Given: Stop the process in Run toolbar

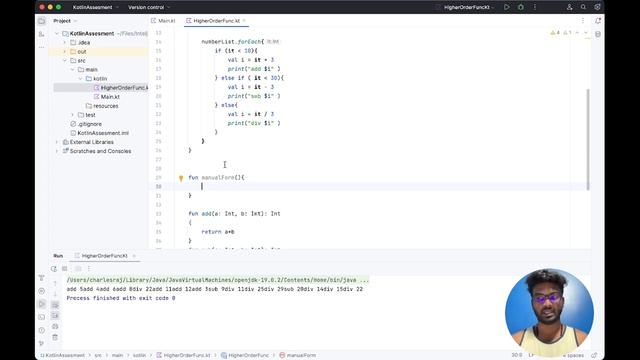Looking at the screenshot, I should [64, 269].
